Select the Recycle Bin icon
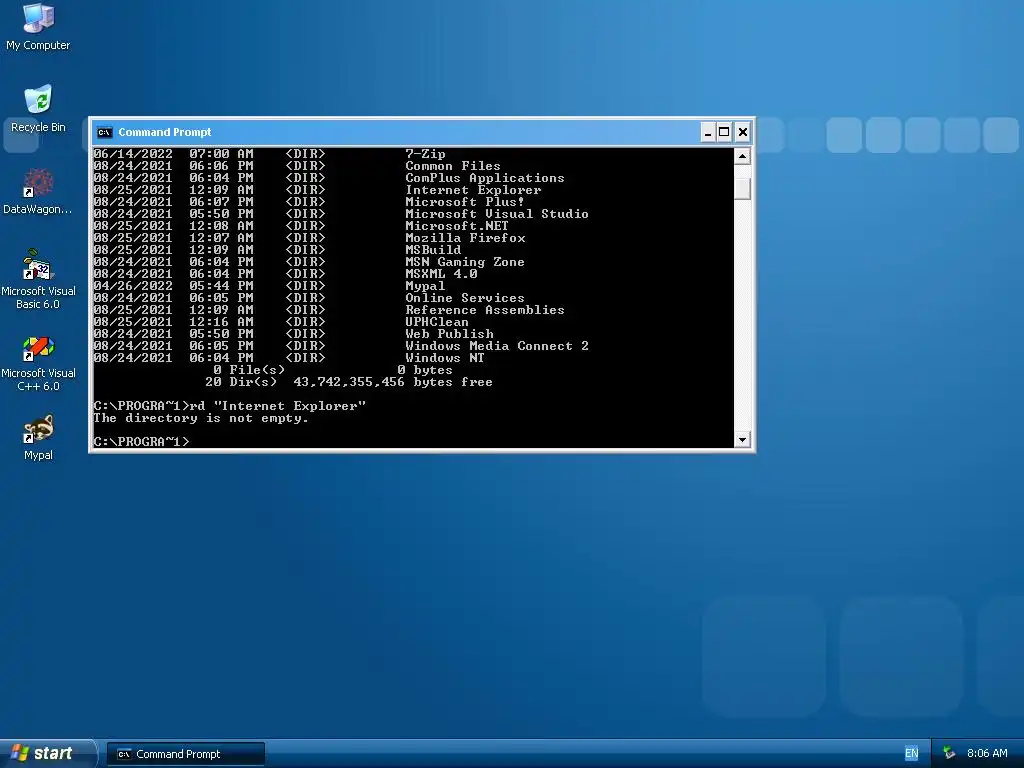 (x=38, y=108)
